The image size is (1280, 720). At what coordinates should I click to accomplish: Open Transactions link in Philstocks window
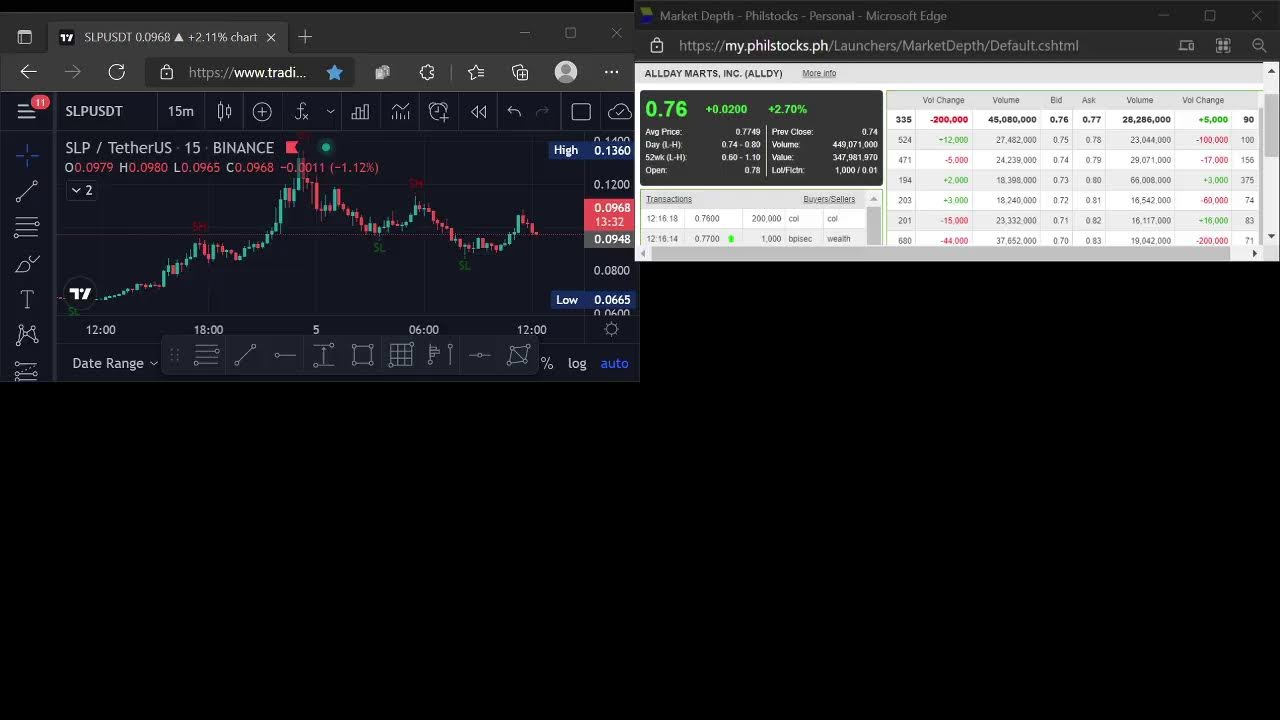(669, 199)
